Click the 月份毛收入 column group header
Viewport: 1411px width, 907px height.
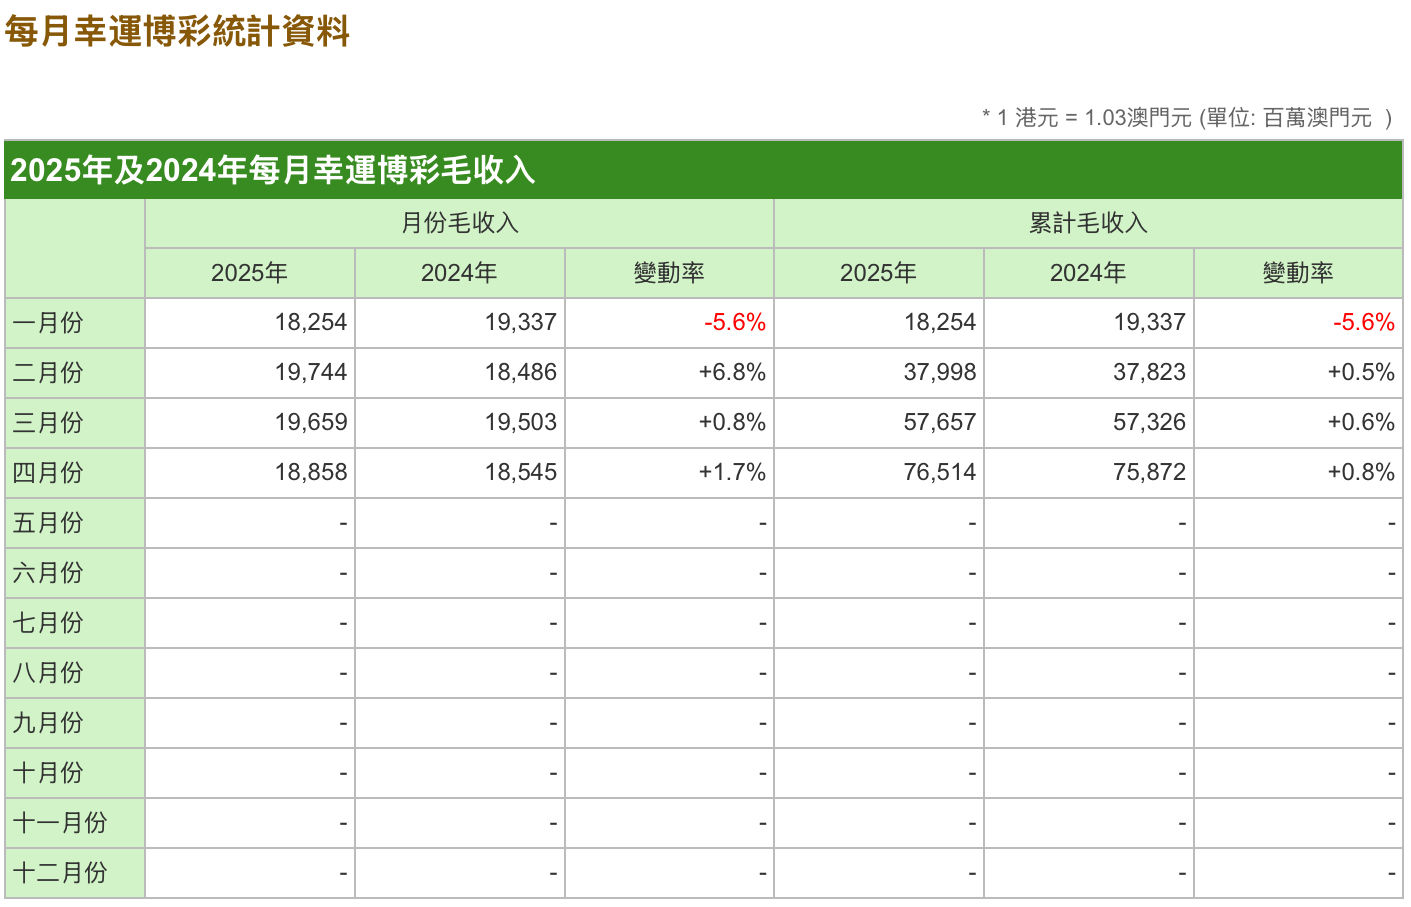[x=460, y=223]
